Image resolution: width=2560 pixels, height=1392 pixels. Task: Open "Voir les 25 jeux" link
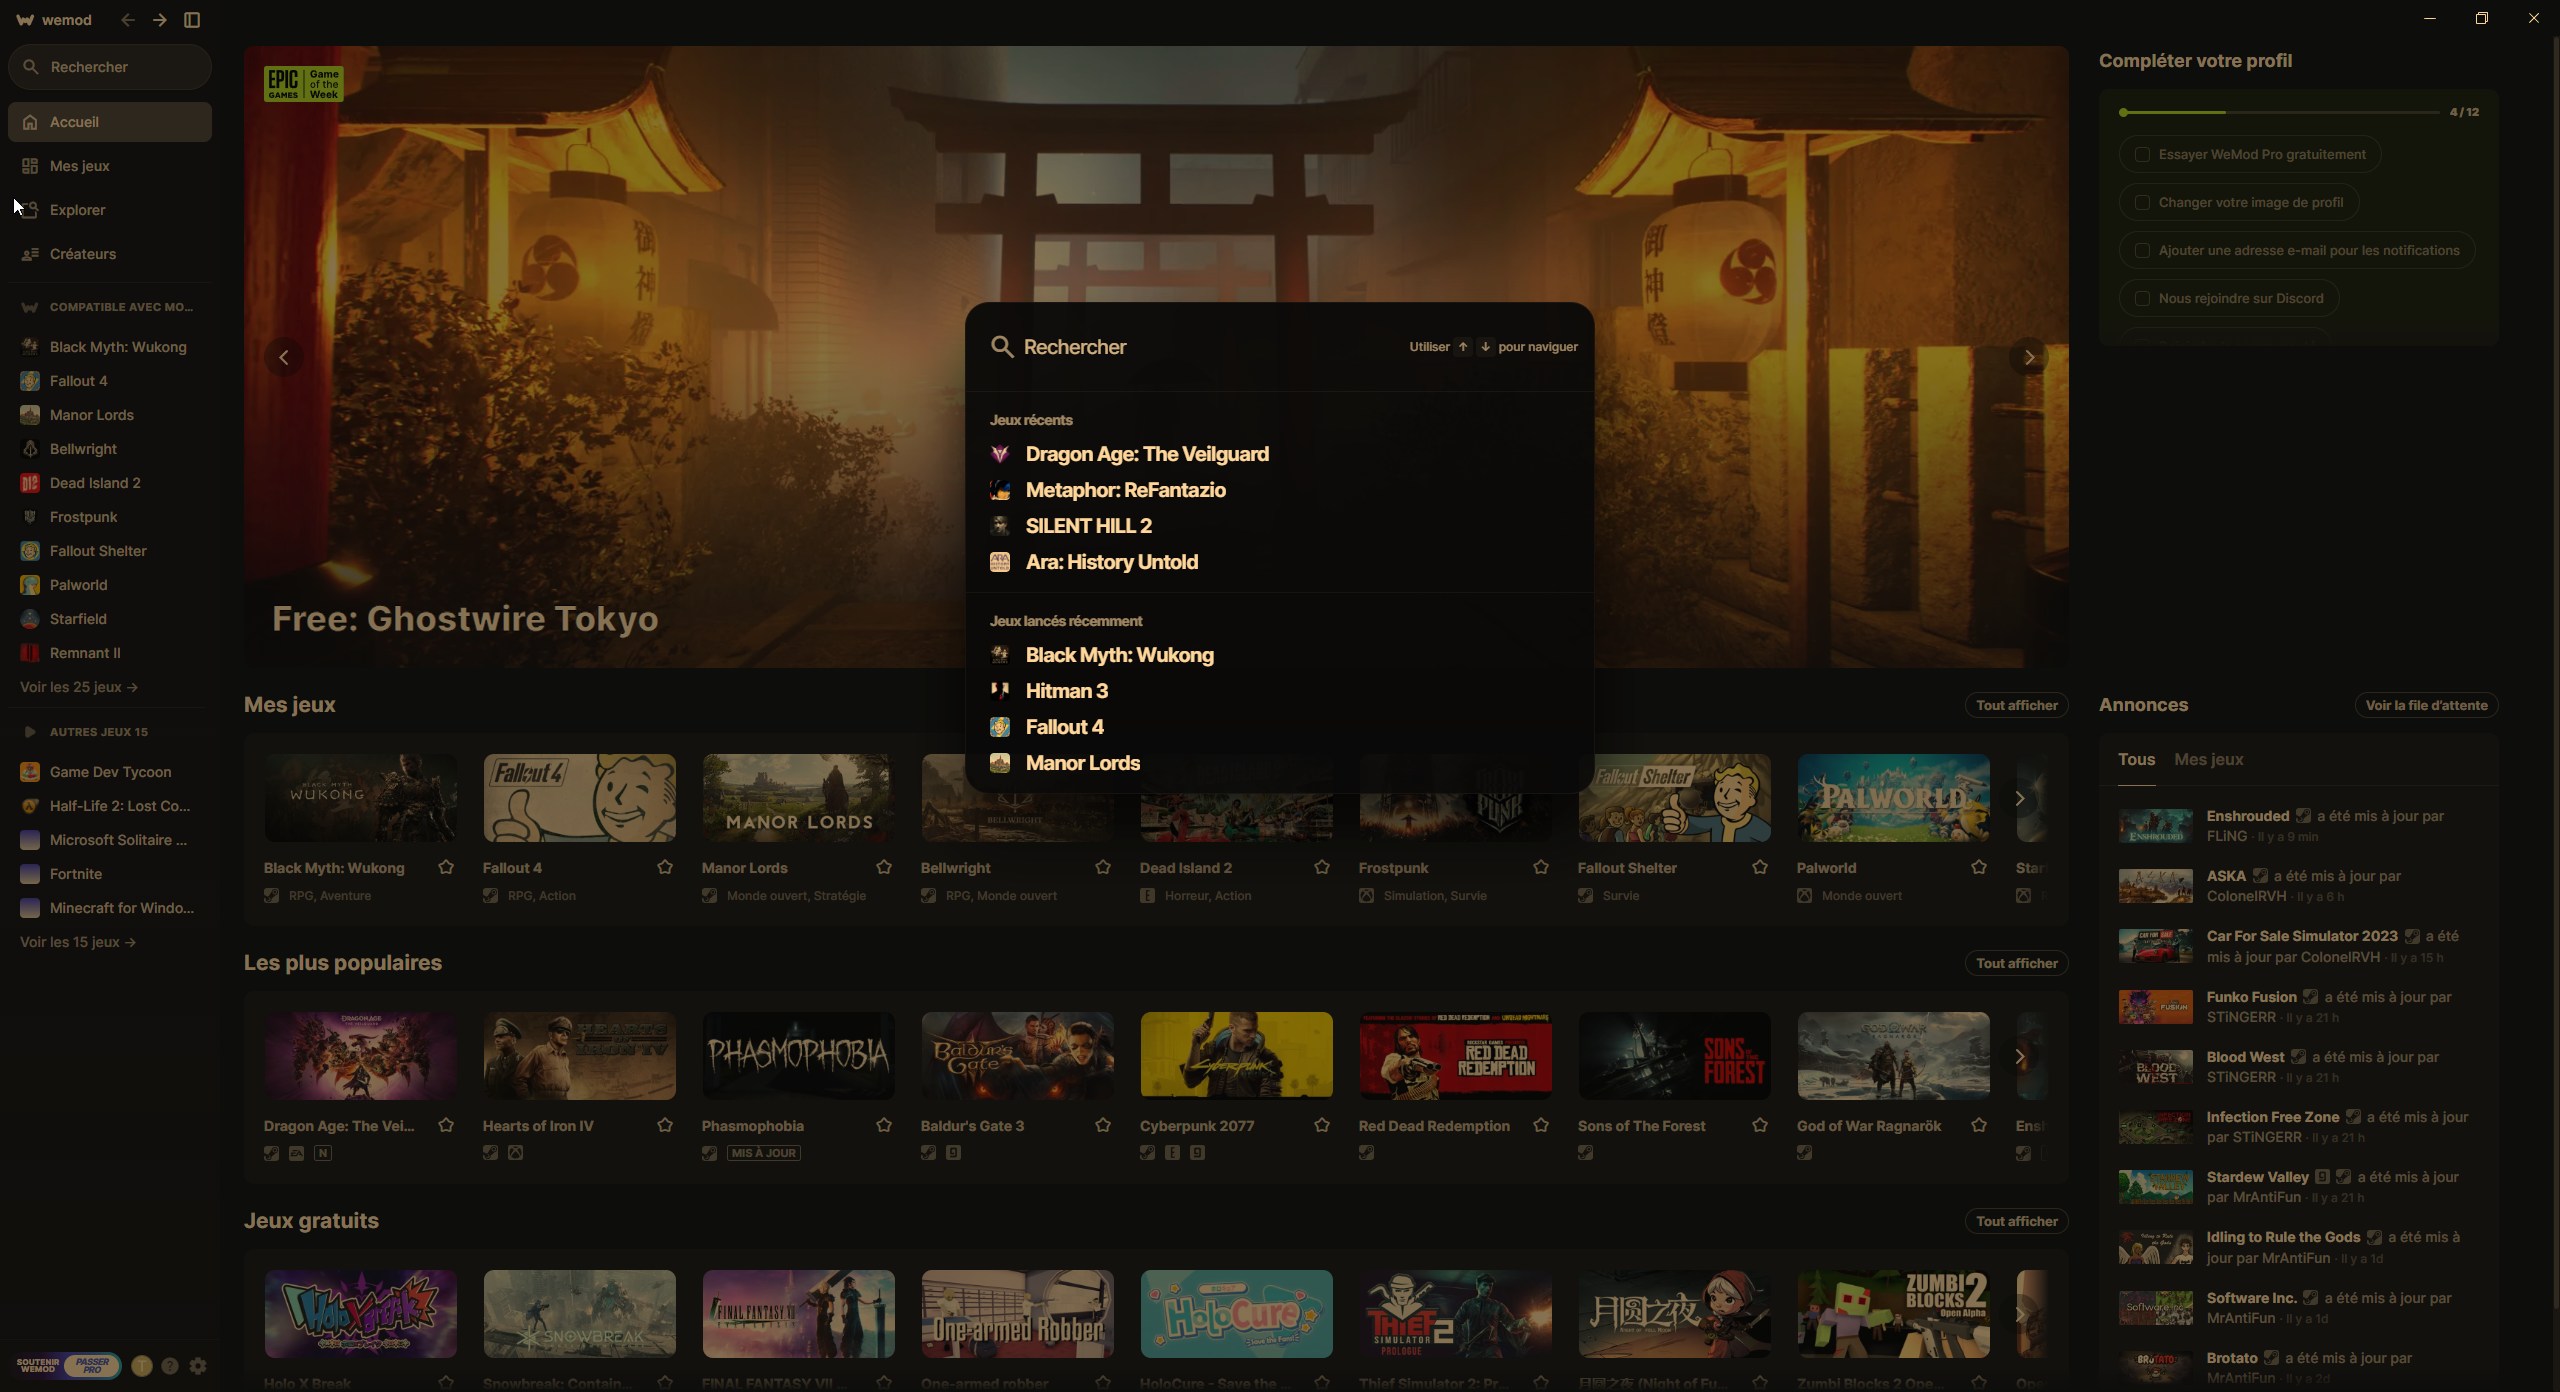click(79, 687)
